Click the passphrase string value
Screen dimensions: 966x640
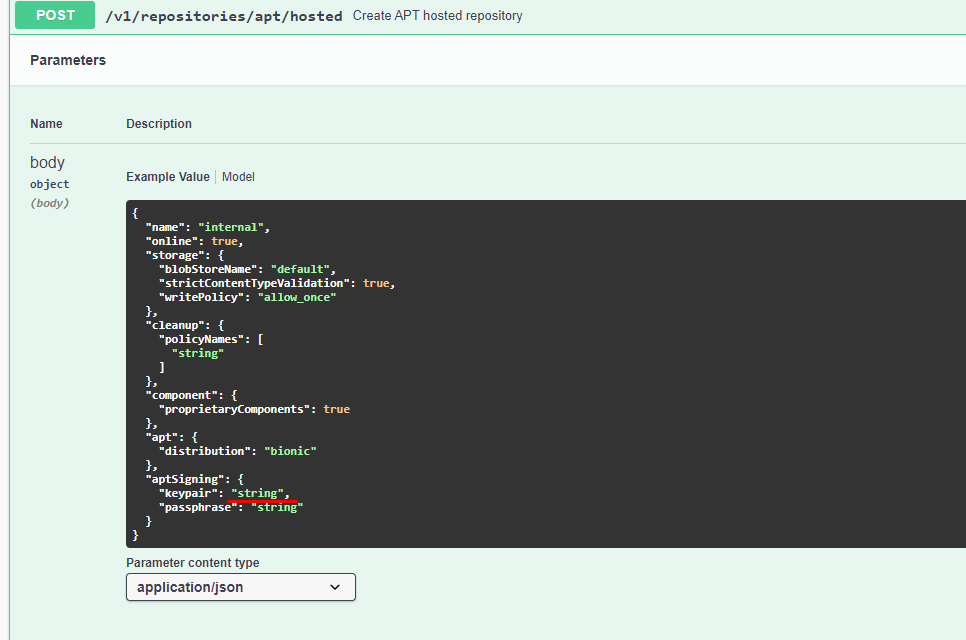coord(275,507)
